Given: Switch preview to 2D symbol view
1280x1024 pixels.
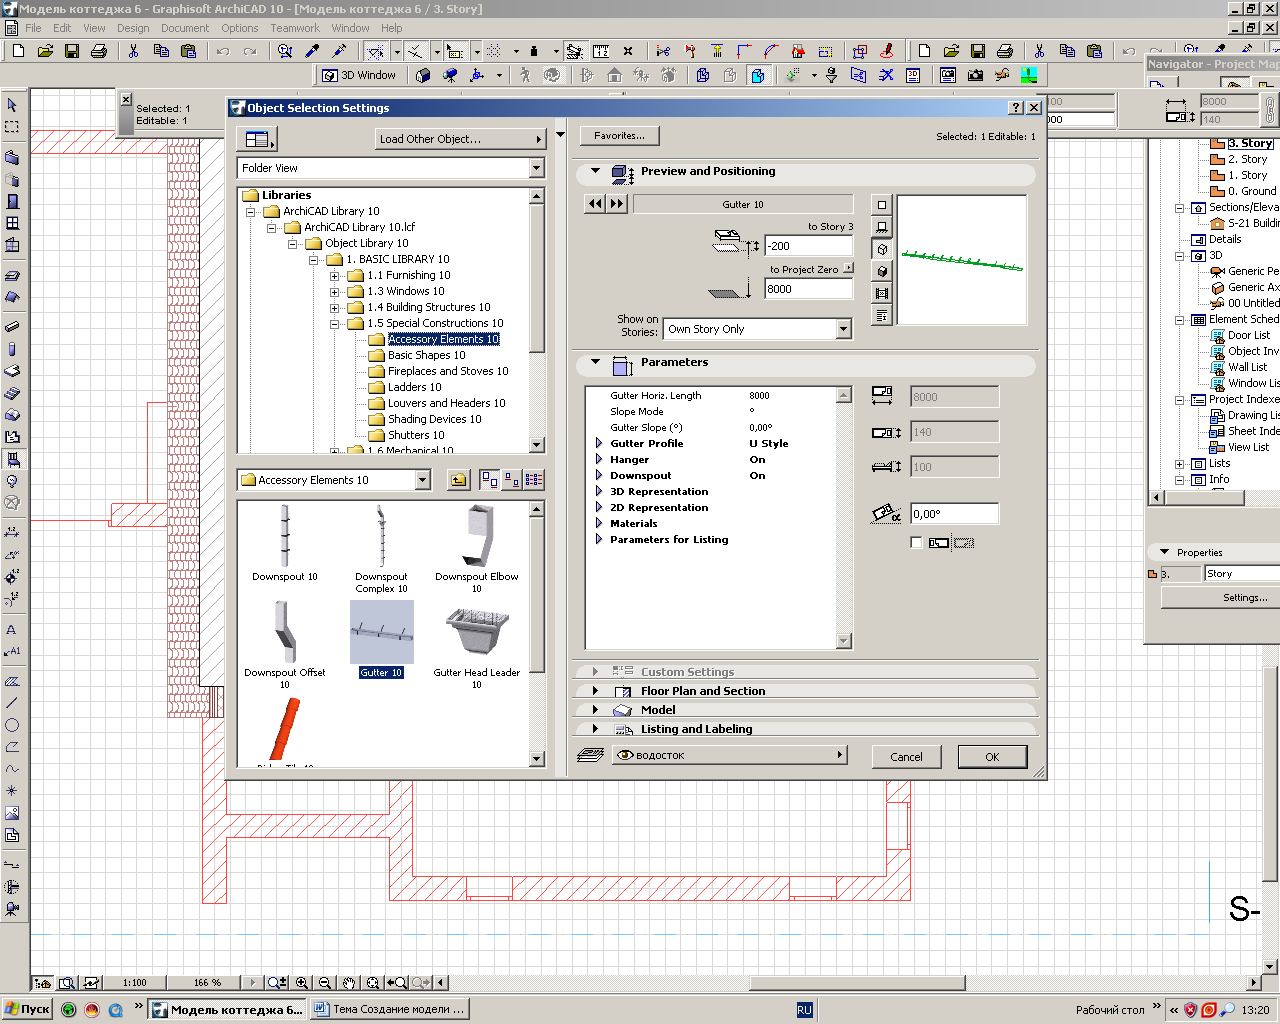Looking at the screenshot, I should coord(881,205).
